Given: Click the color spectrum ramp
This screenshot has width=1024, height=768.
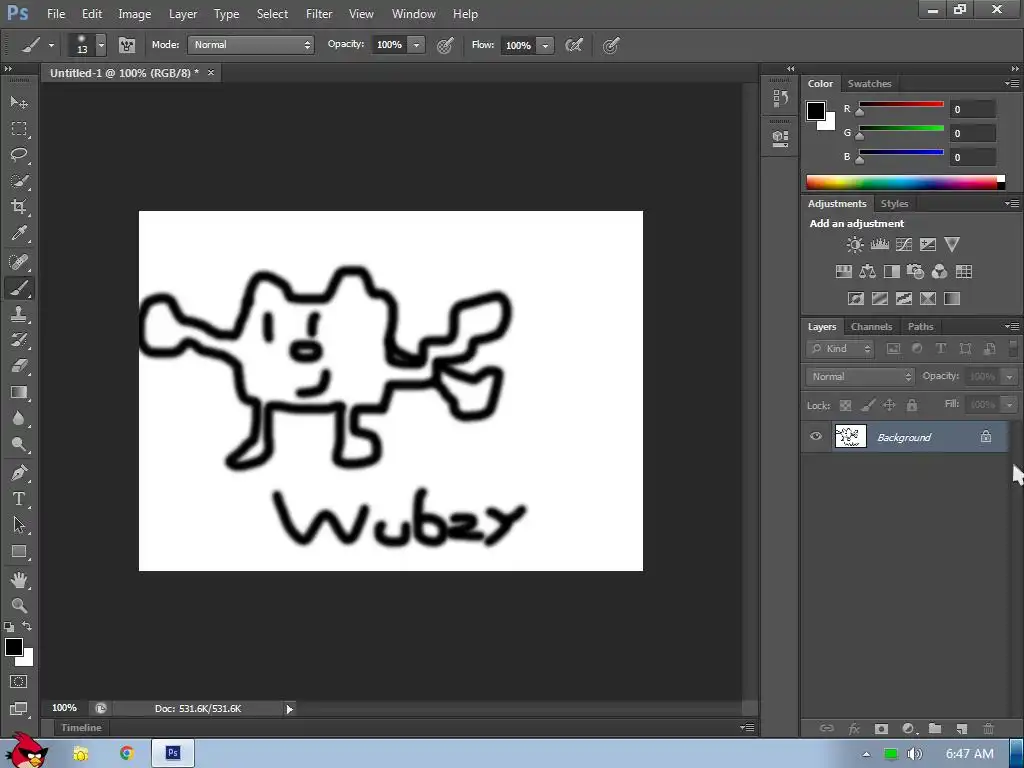Looking at the screenshot, I should pos(905,182).
